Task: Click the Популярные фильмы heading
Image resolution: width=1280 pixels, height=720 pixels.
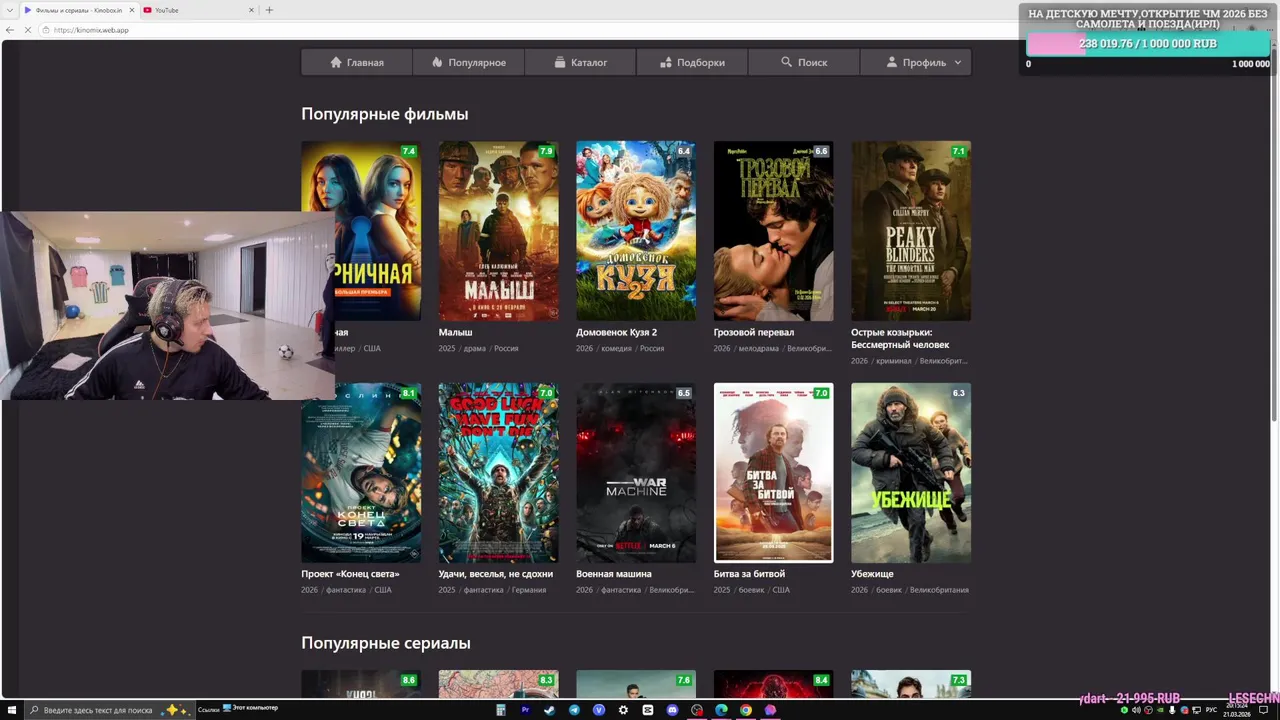Action: coord(385,114)
